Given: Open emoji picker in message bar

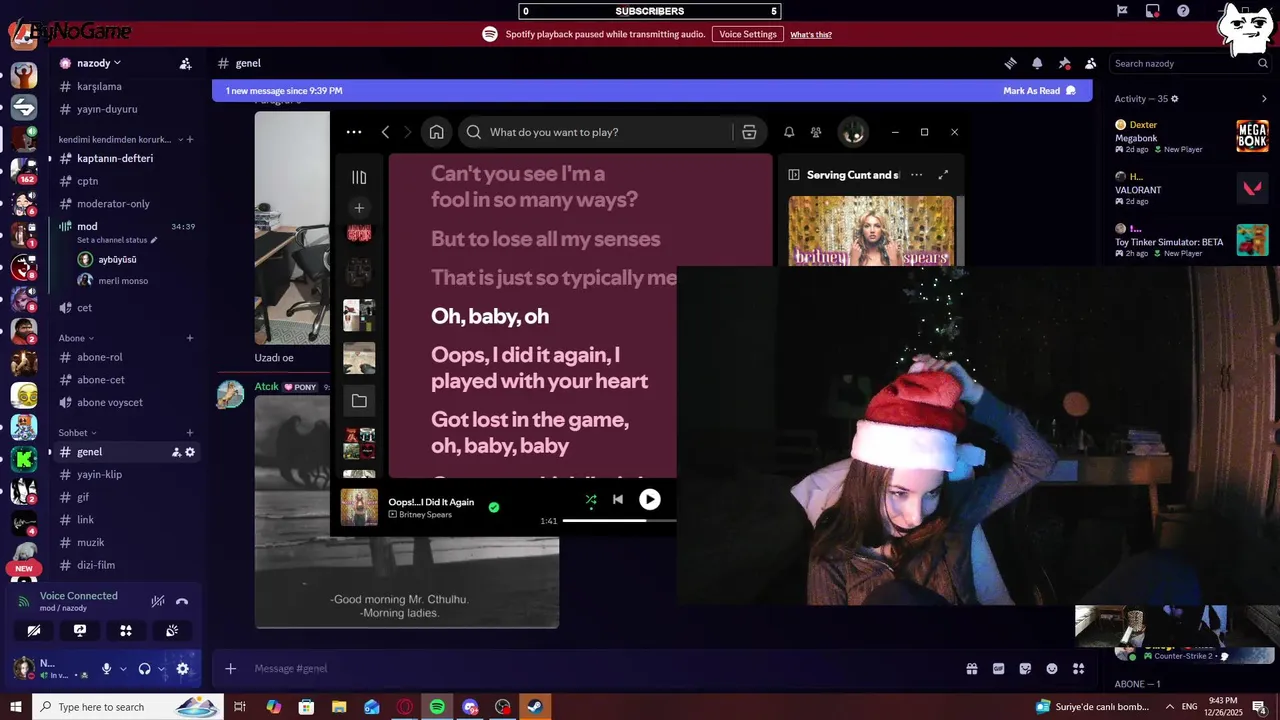Looking at the screenshot, I should 1052,669.
